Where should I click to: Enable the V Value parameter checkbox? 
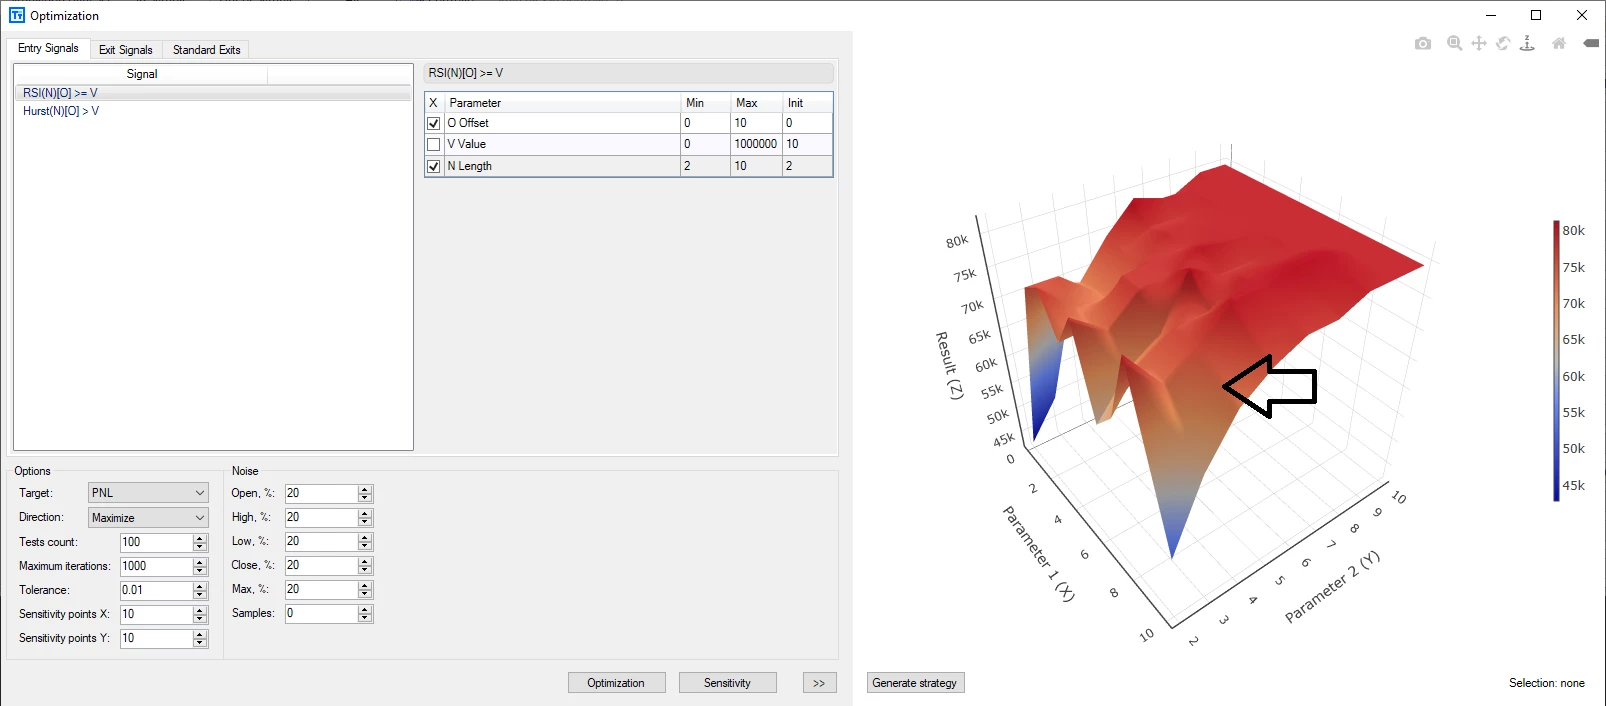click(434, 144)
